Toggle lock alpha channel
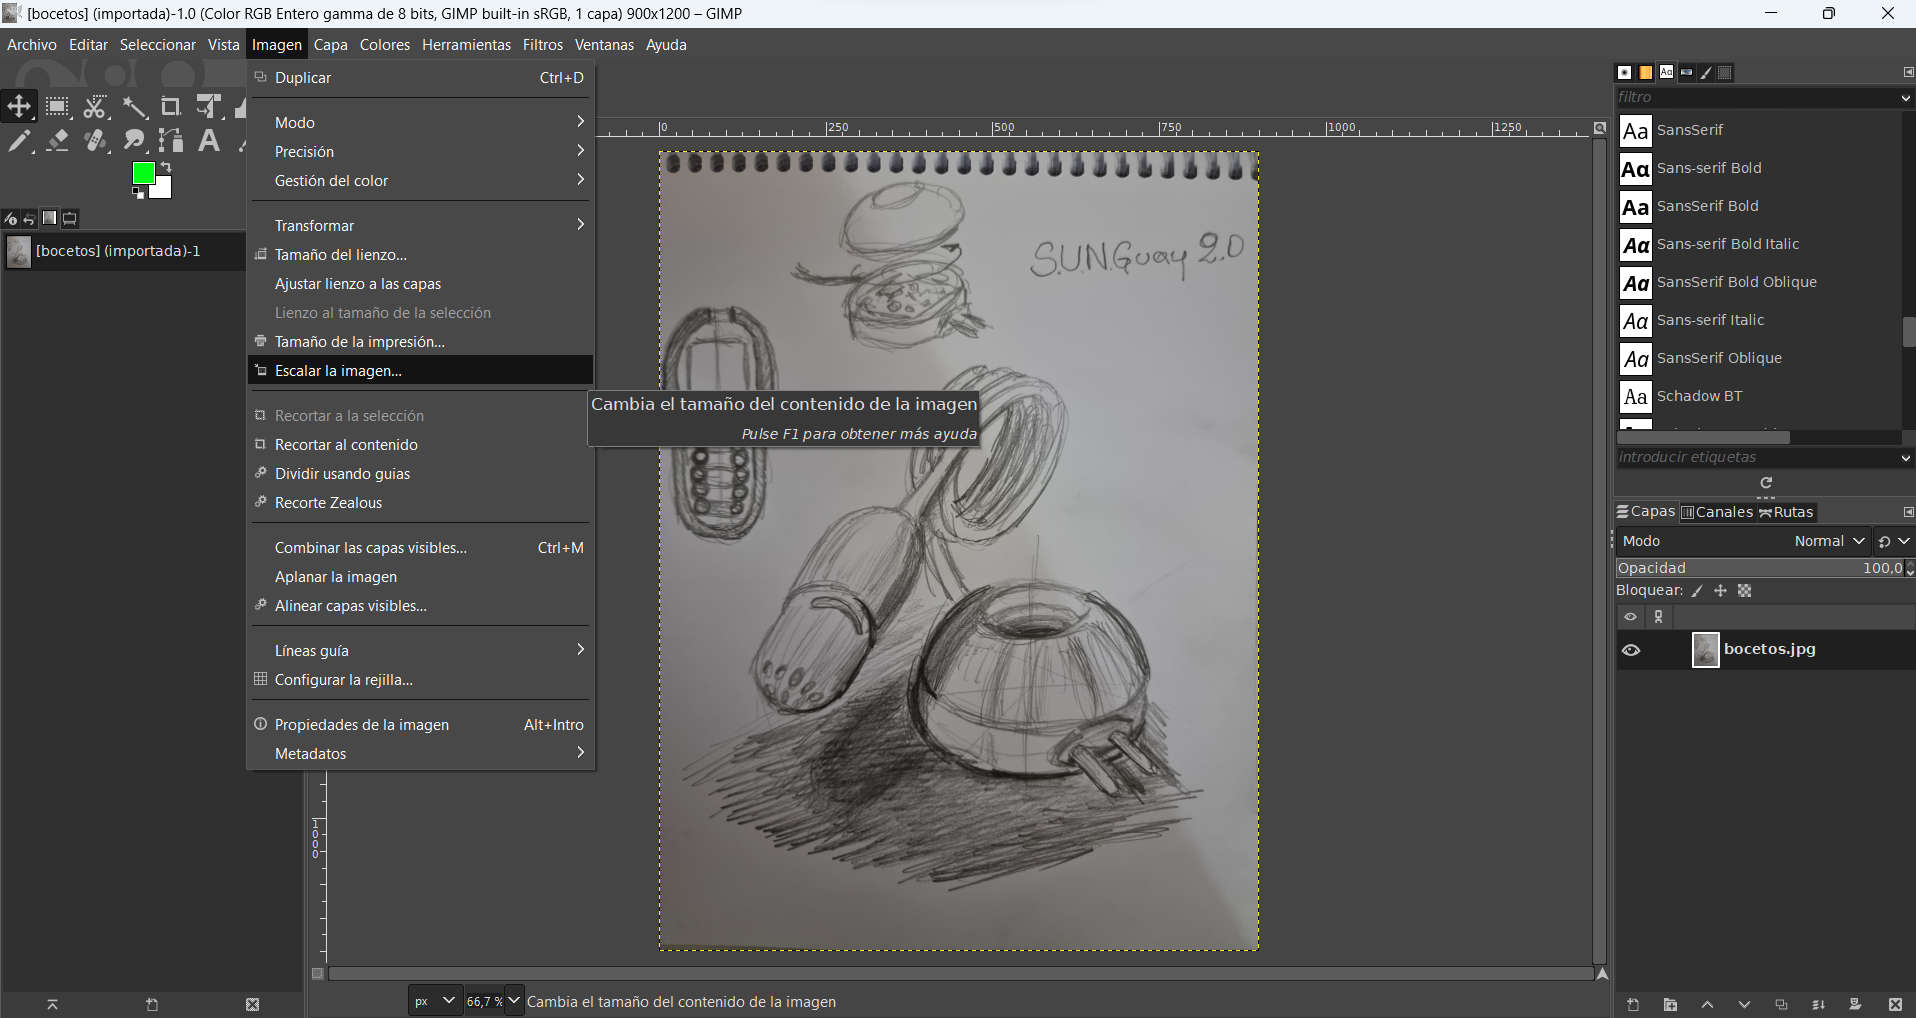Viewport: 1916px width, 1018px height. (x=1745, y=591)
